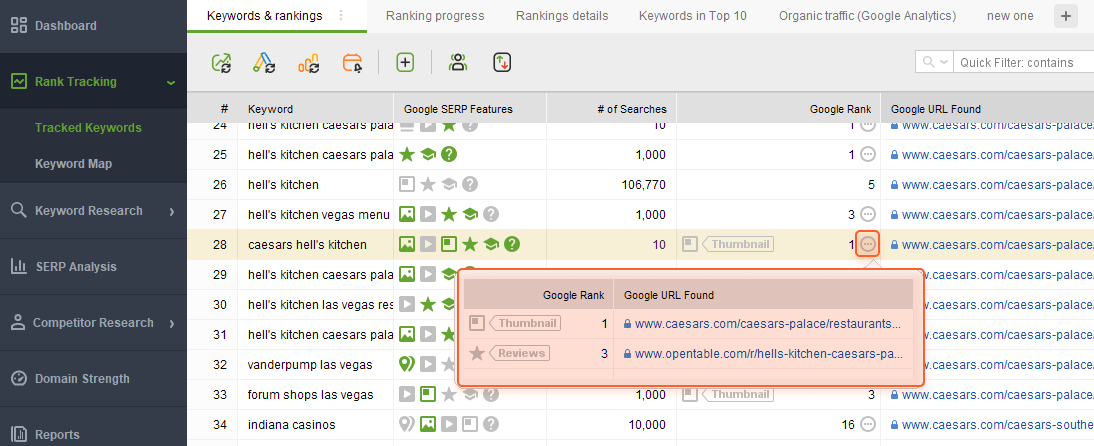Click the Check Rankings toolbar icon
The width and height of the screenshot is (1094, 446).
[x=222, y=63]
